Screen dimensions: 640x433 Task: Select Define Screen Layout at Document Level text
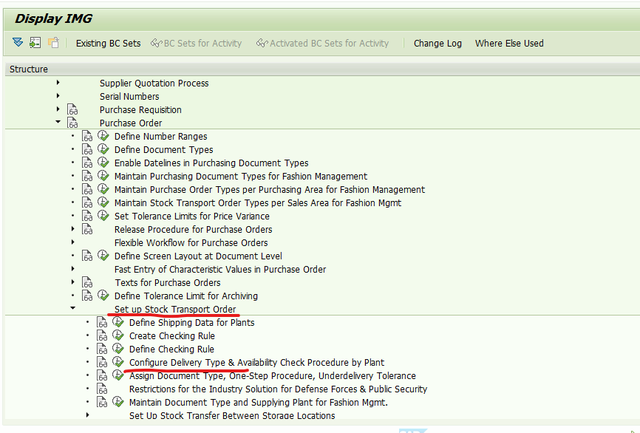click(x=198, y=256)
